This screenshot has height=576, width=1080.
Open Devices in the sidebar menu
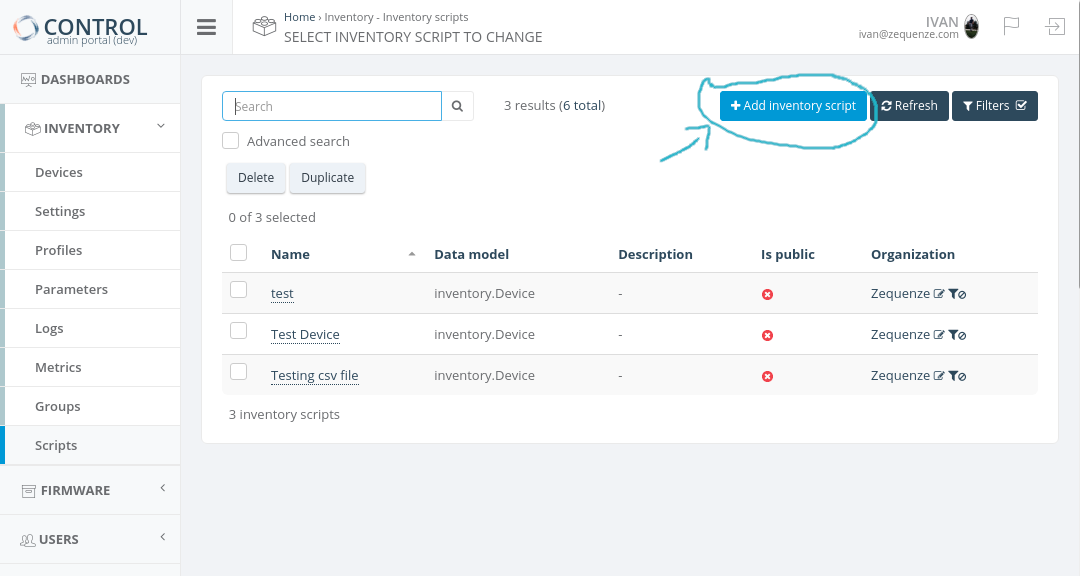click(x=59, y=172)
